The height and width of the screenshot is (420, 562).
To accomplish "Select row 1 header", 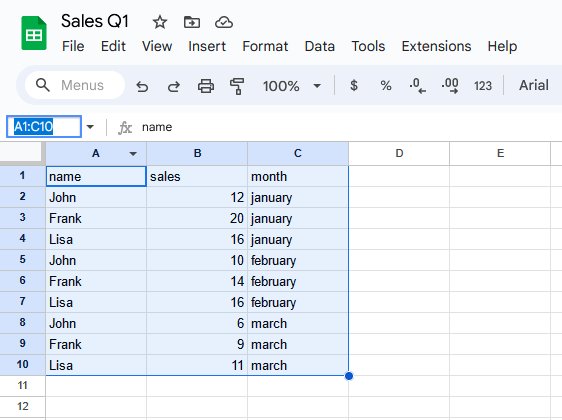I will [x=23, y=176].
